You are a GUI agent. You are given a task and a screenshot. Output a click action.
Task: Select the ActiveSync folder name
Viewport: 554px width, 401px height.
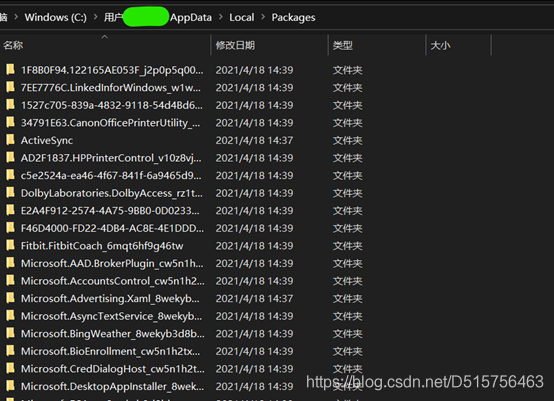[x=47, y=141]
